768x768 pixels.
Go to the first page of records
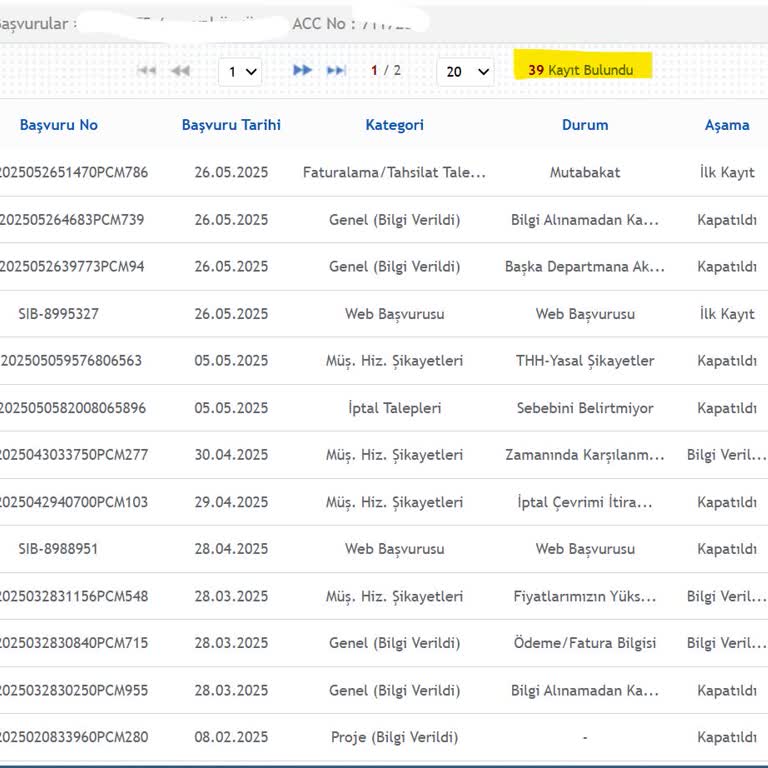tap(146, 71)
